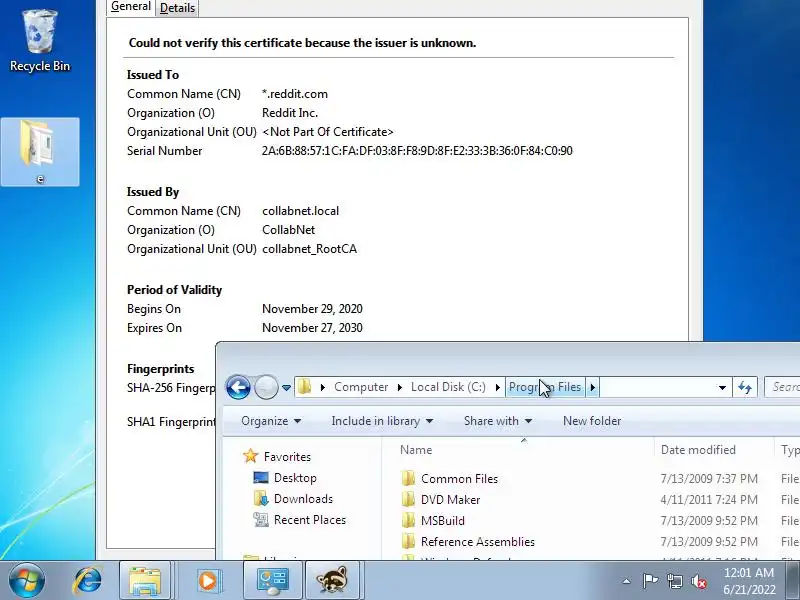Click the control panel taskbar icon
The width and height of the screenshot is (800, 600).
tap(272, 580)
